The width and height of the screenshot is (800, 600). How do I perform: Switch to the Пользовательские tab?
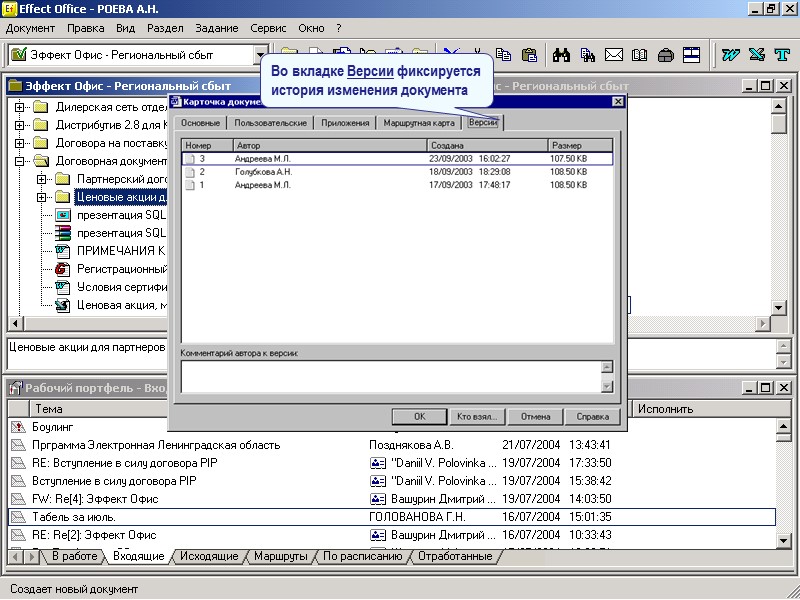(270, 122)
